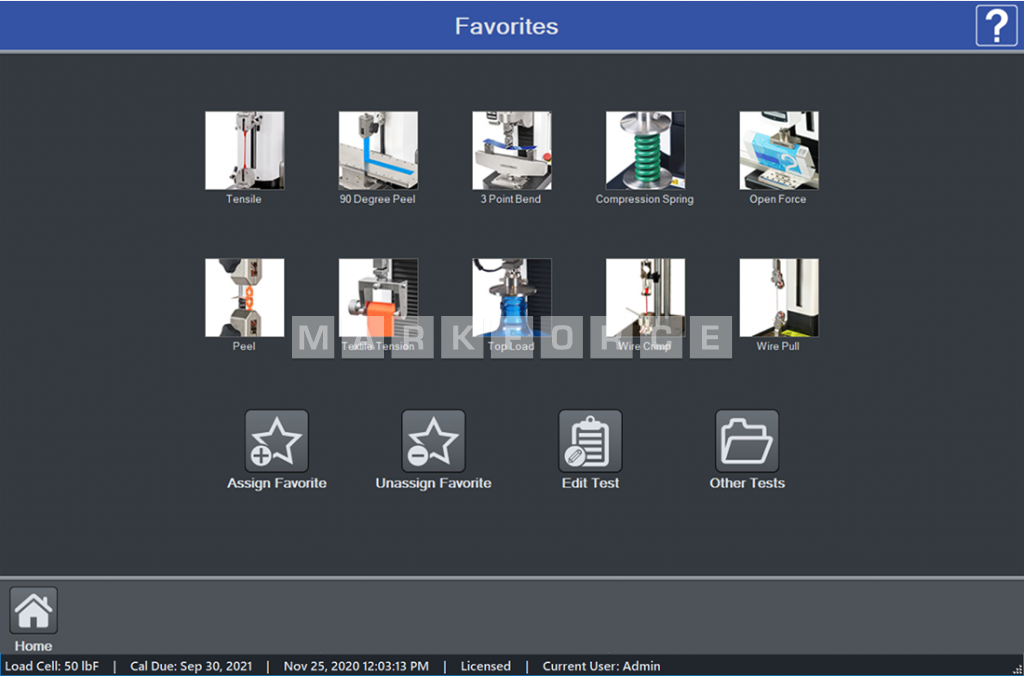Click the Favorites title heading
Image resolution: width=1024 pixels, height=676 pixels.
tap(507, 26)
